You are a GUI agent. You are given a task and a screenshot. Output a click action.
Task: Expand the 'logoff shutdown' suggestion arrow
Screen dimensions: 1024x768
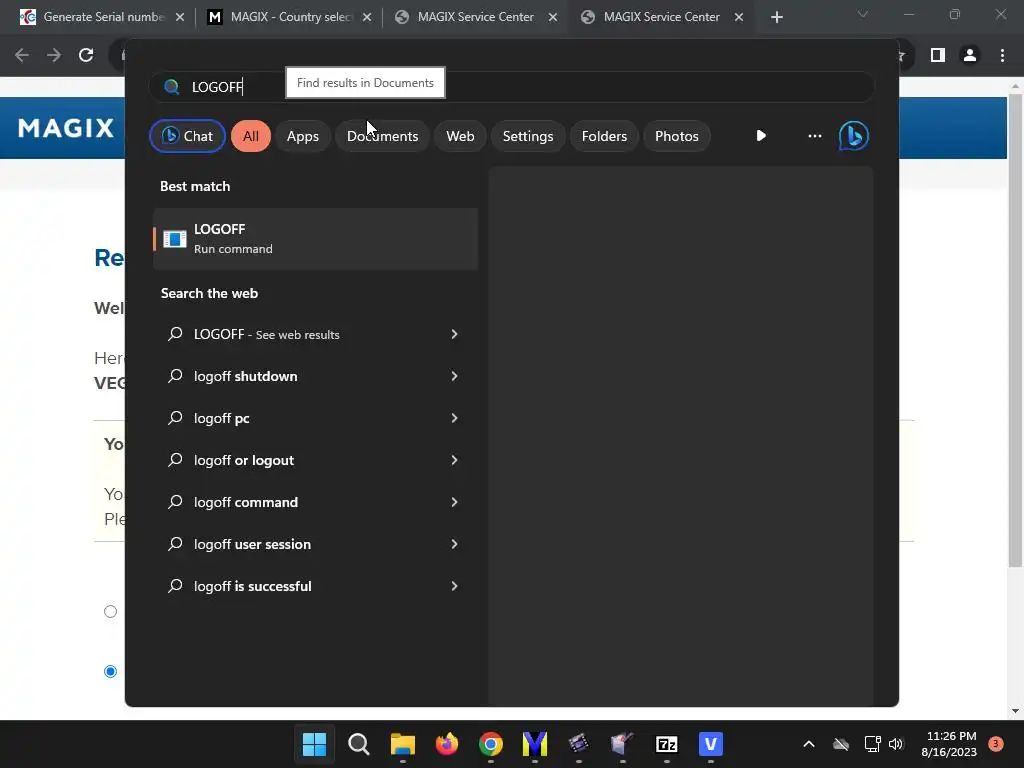tap(455, 376)
